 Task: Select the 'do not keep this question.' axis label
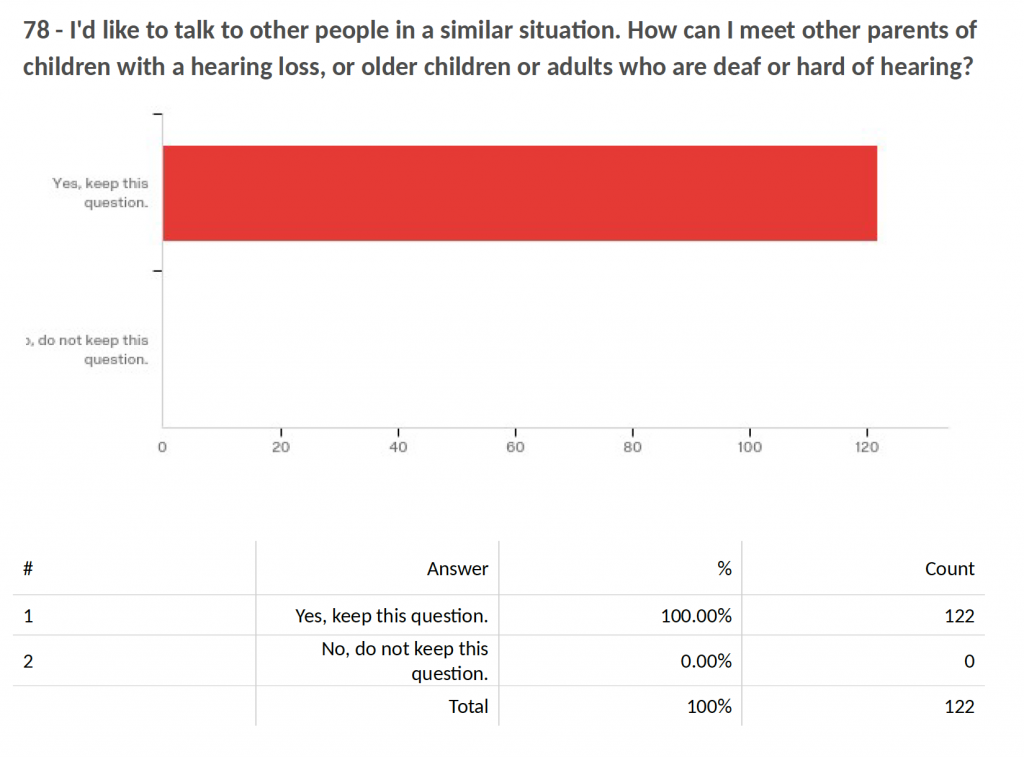[88, 349]
